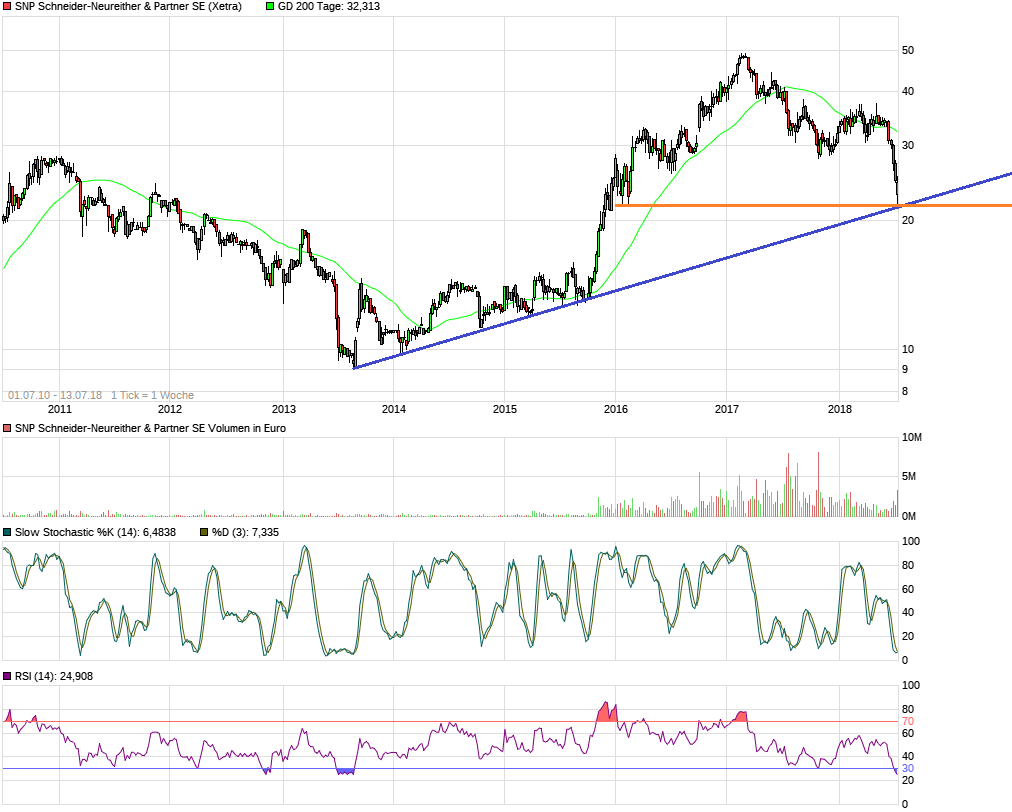This screenshot has width=1012, height=812.
Task: Click the price axis value 9
Action: [905, 370]
